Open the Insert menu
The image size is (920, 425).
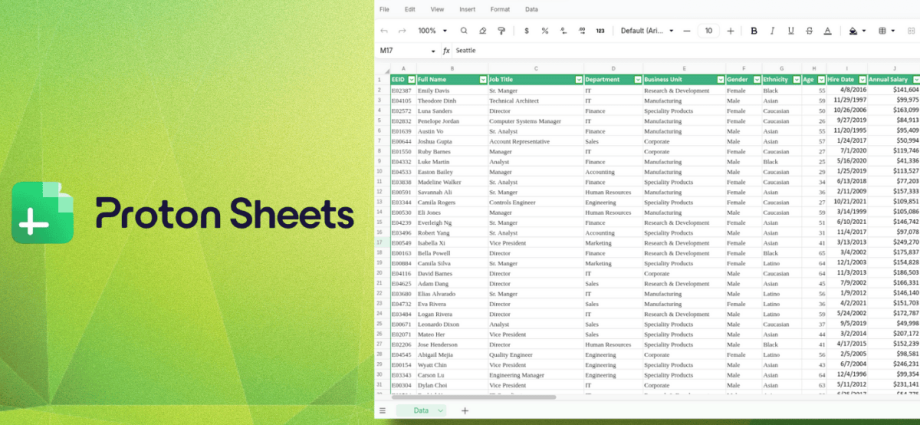click(468, 9)
